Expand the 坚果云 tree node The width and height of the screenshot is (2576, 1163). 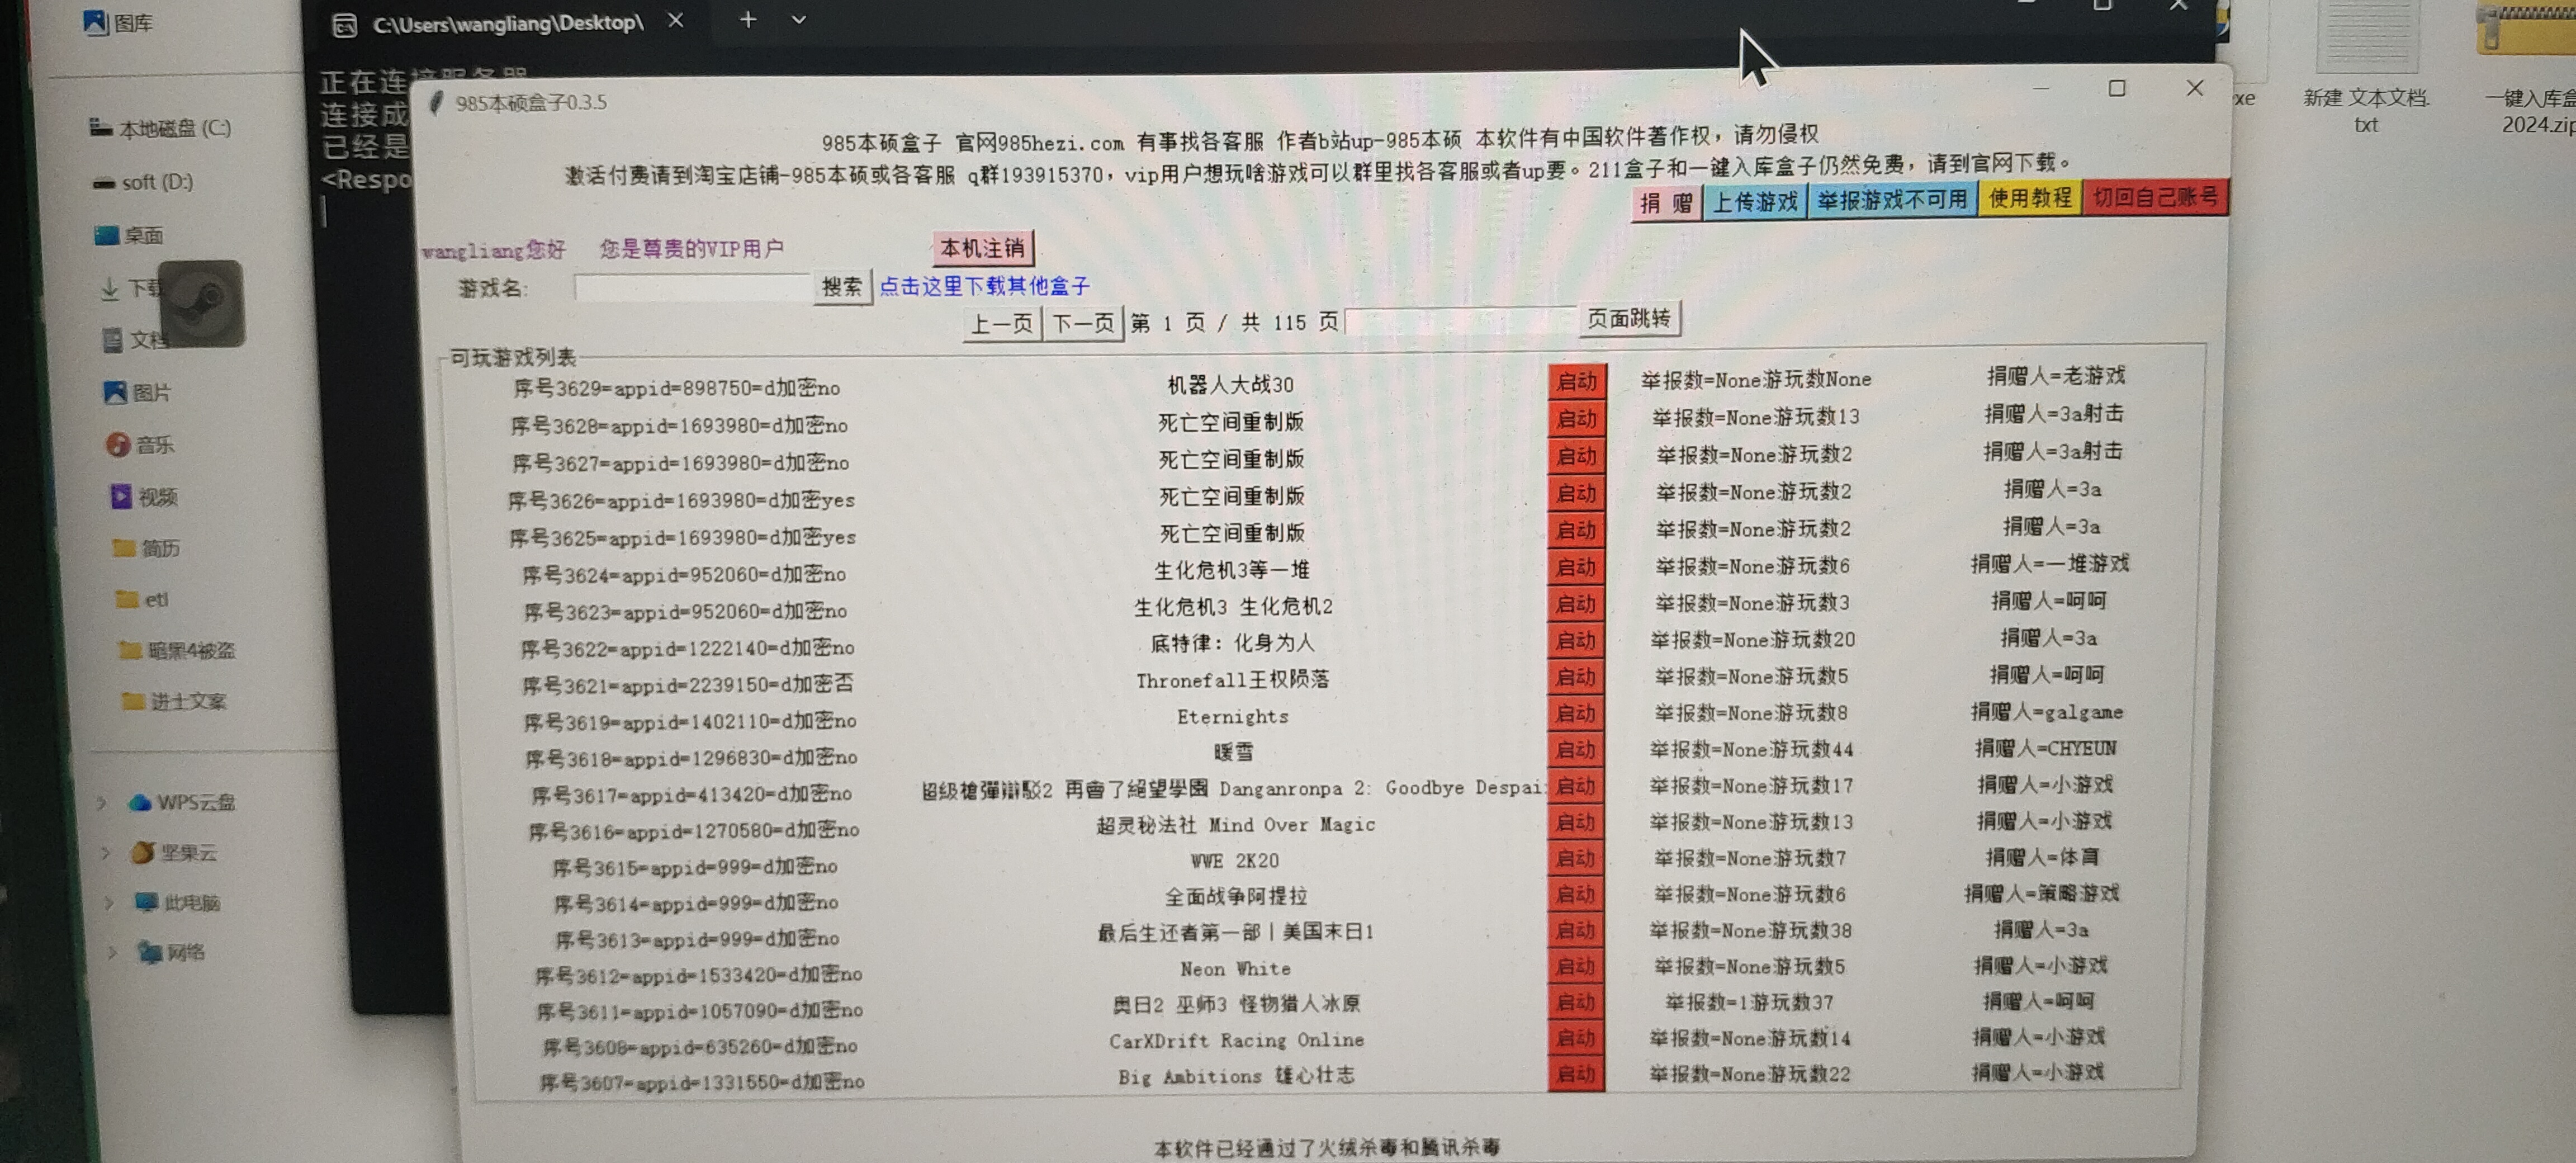[x=105, y=853]
